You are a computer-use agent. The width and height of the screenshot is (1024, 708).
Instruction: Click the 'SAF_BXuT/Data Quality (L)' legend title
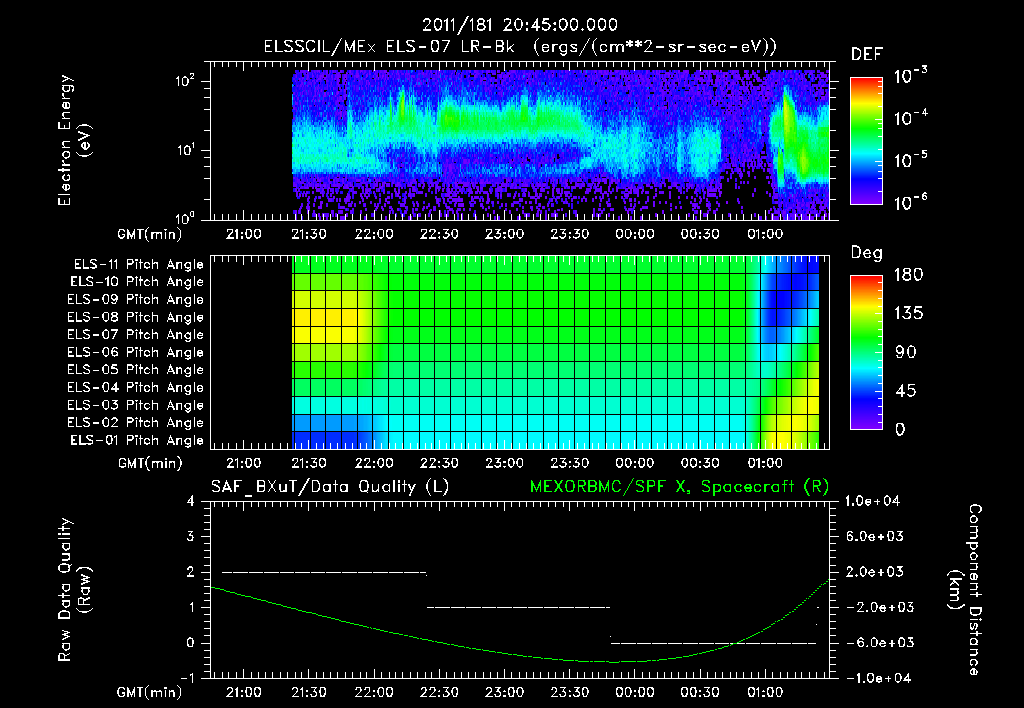[330, 487]
